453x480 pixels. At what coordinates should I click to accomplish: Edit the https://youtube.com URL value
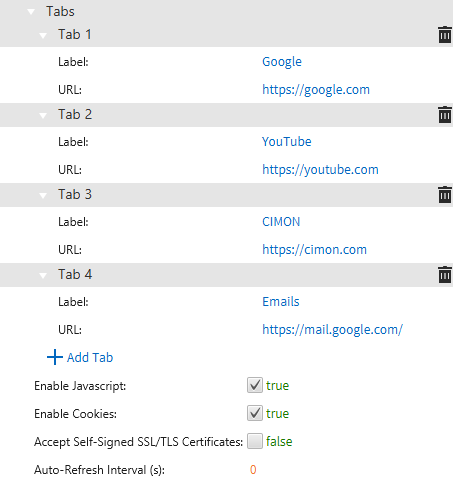click(x=320, y=170)
